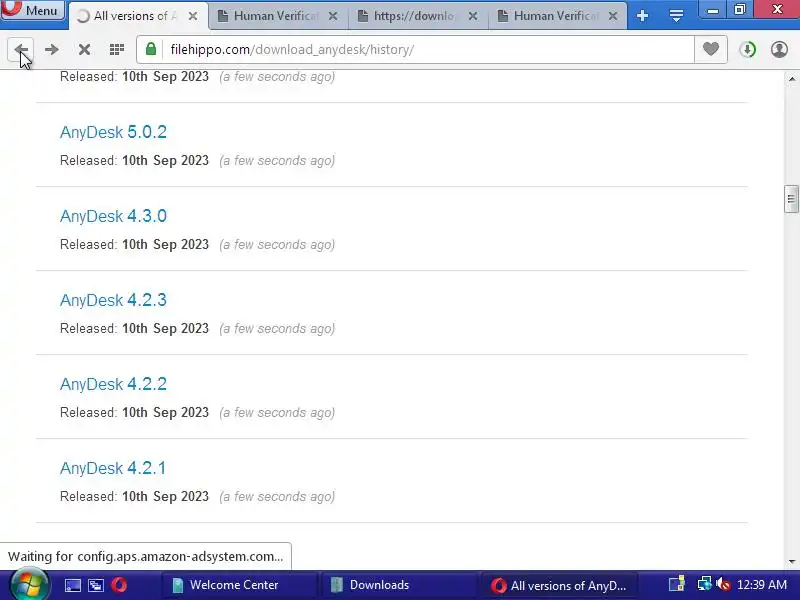This screenshot has height=600, width=800.
Task: Click the 12:39 AM clock
Action: (762, 585)
